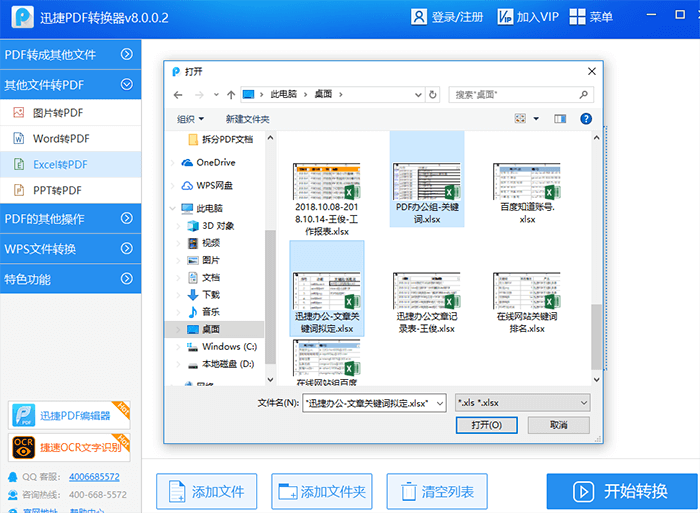Image resolution: width=700 pixels, height=513 pixels.
Task: Click the 添加文件 button
Action: (207, 492)
